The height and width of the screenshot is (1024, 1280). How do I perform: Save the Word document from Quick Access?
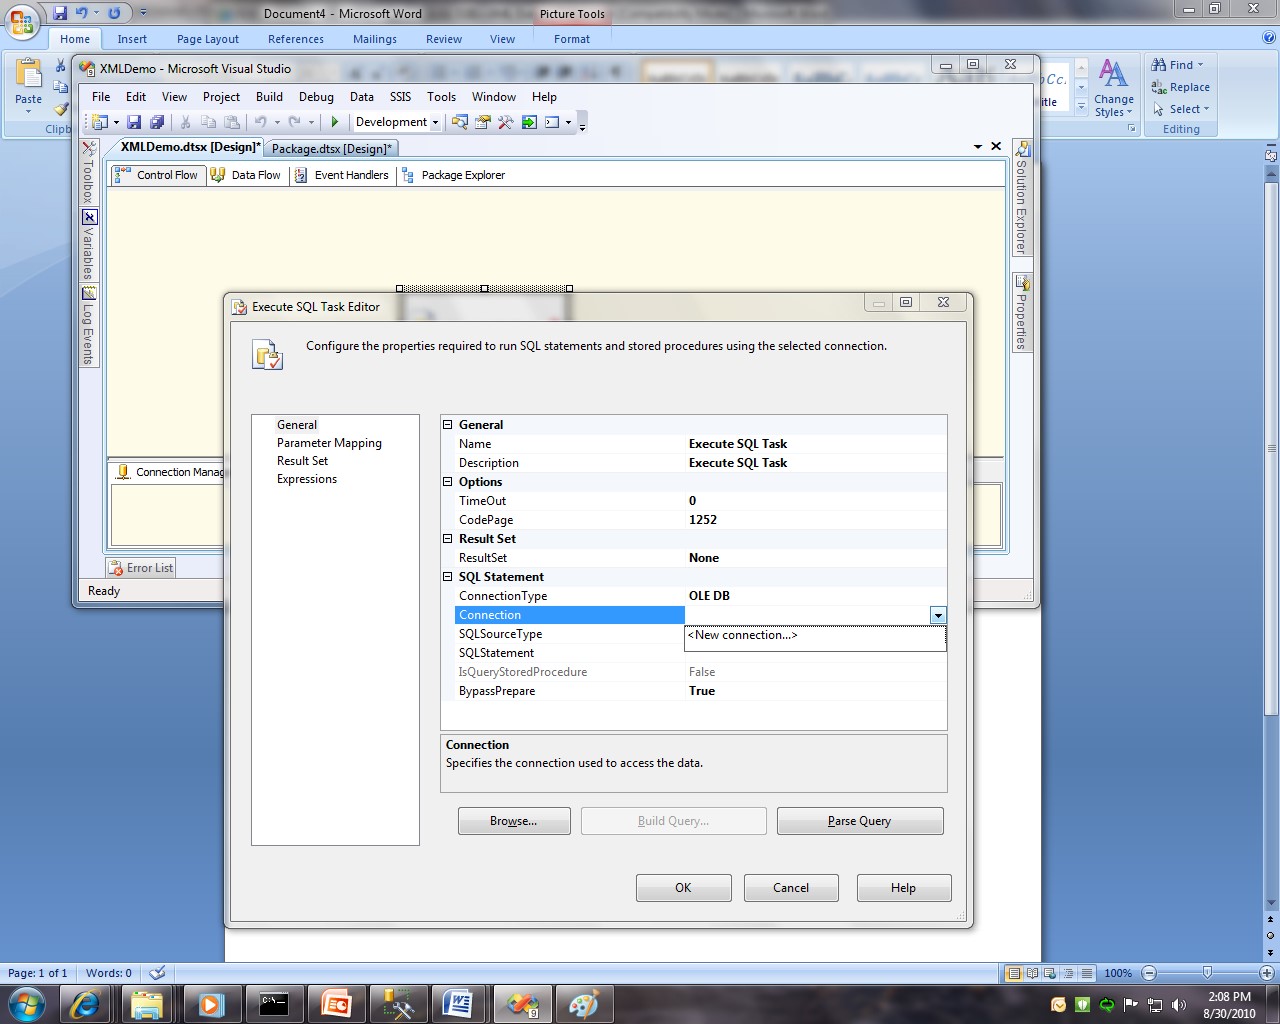[x=60, y=13]
